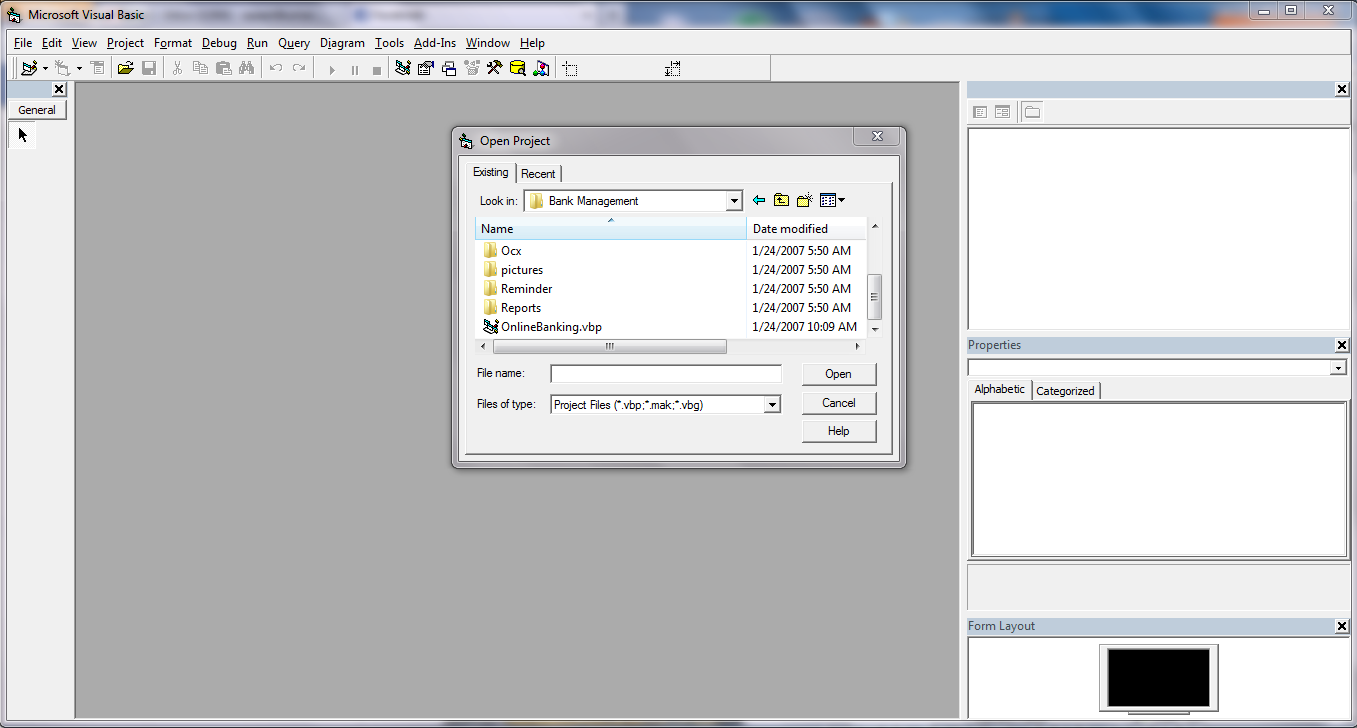Image resolution: width=1357 pixels, height=728 pixels.
Task: Switch to the Existing tab
Action: [491, 172]
